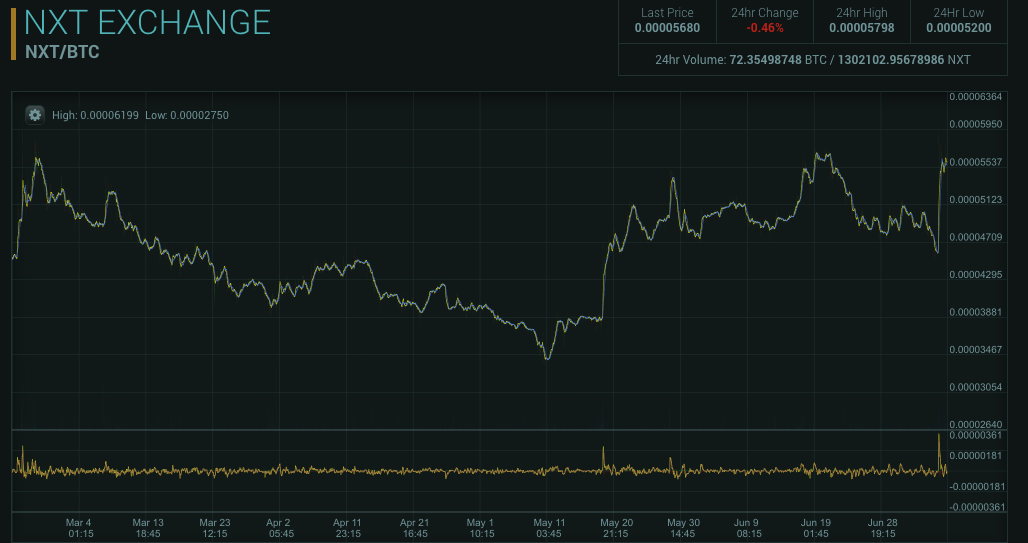Click the chart High: 0.00006199 readout
Viewport: 1028px width, 543px height.
coord(95,115)
